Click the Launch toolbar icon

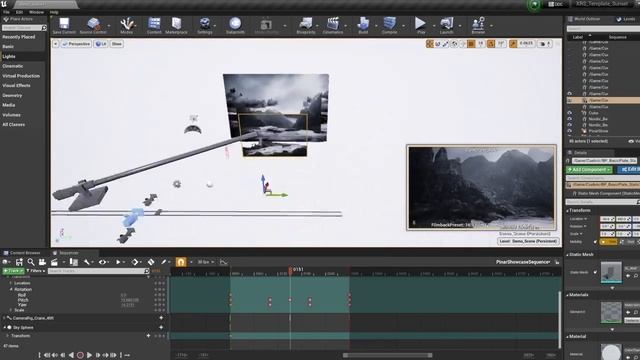coord(447,25)
